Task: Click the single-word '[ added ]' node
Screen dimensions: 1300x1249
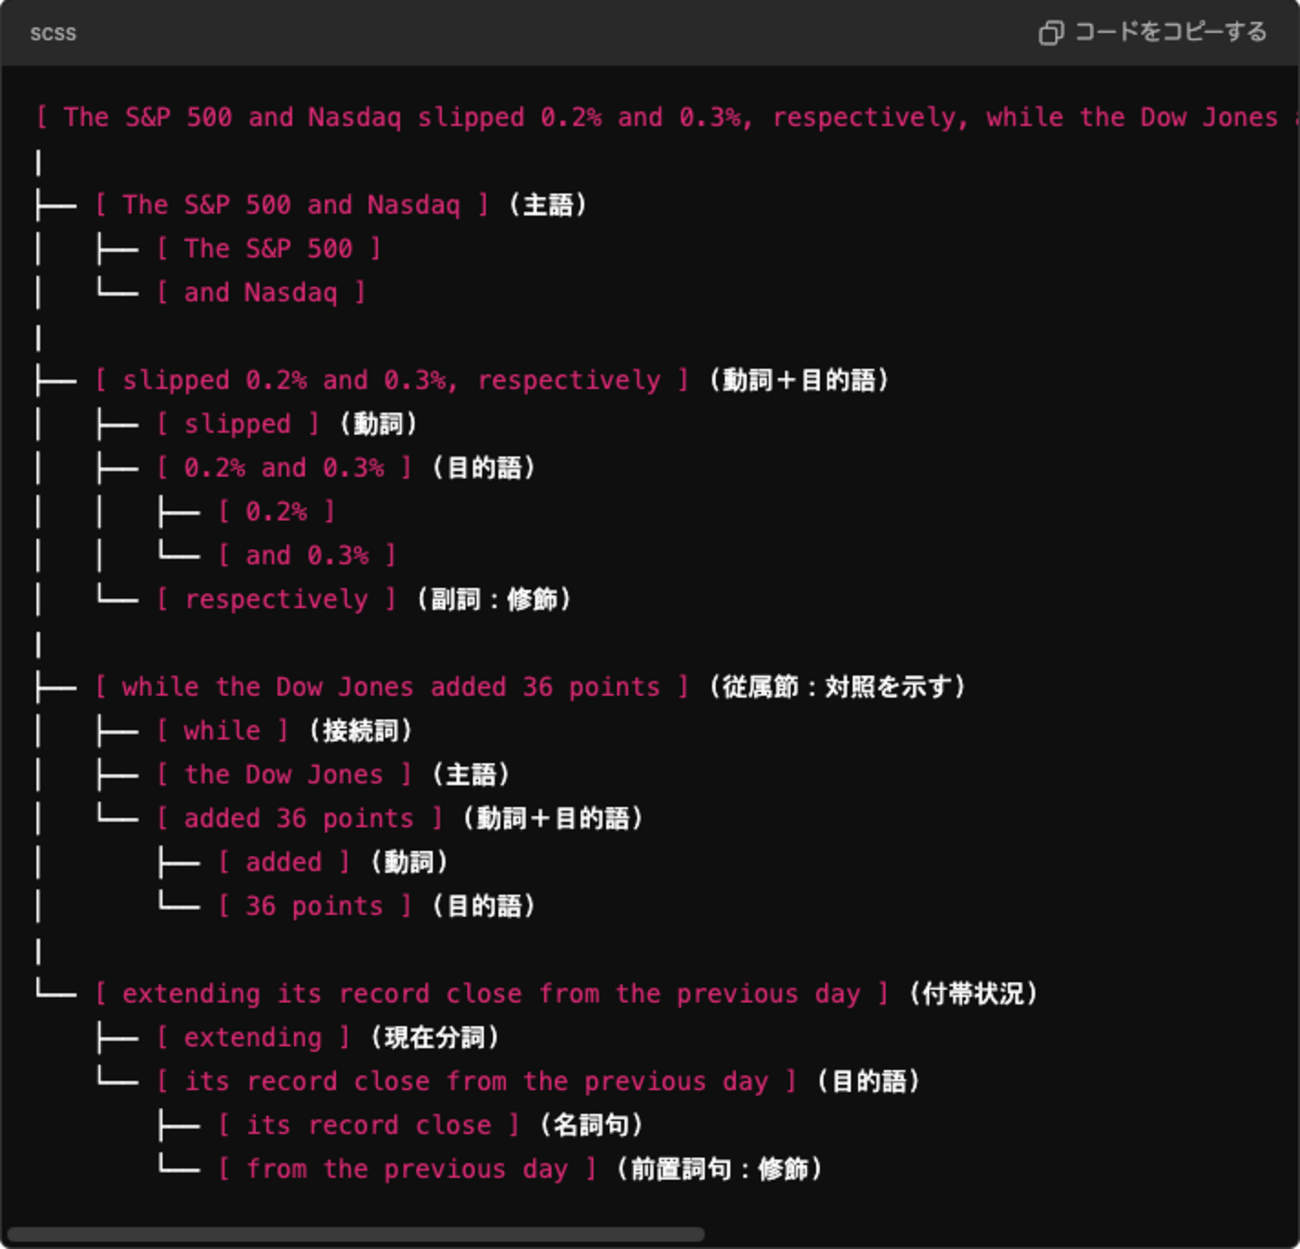Action: (x=284, y=862)
